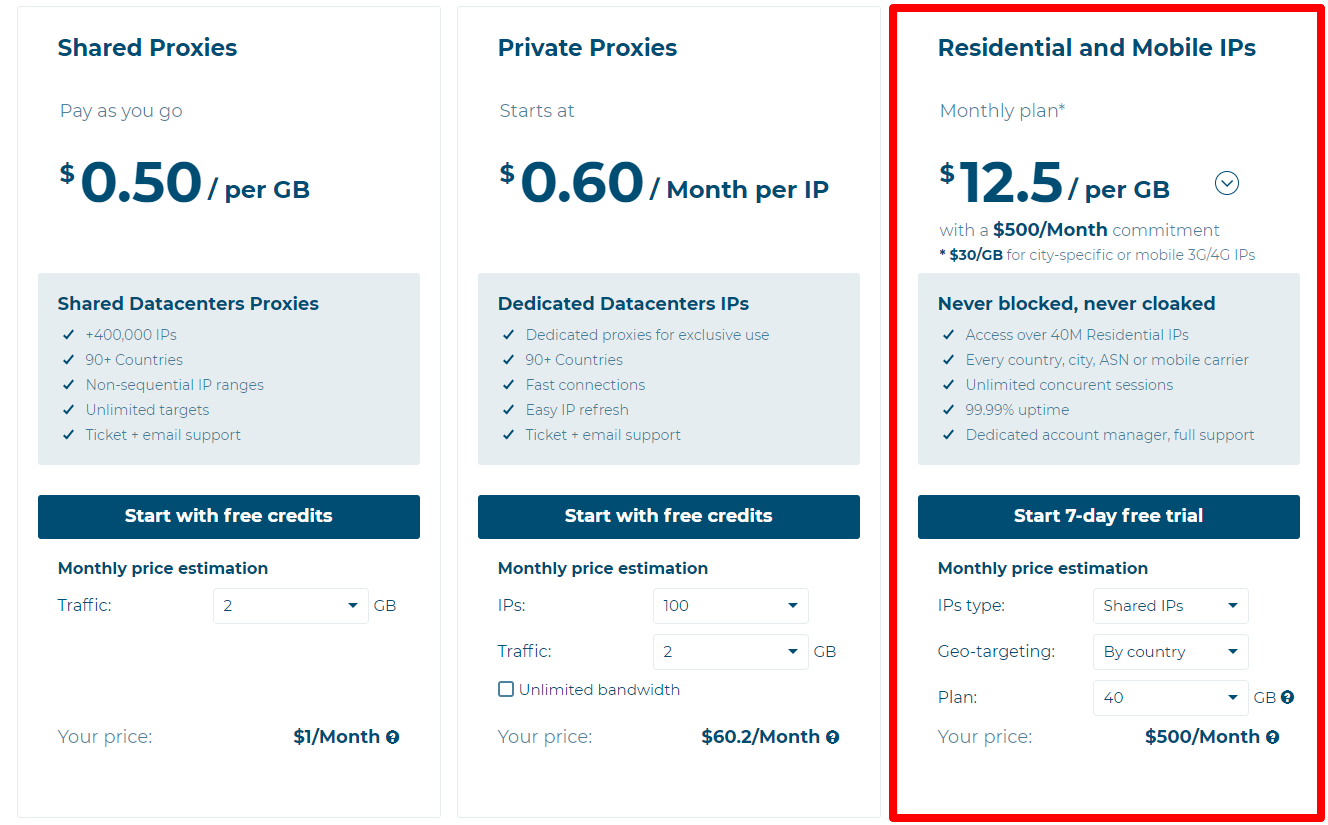Open the Traffic dropdown in Shared Proxies estimator
Screen dimensions: 1328x825
291,605
